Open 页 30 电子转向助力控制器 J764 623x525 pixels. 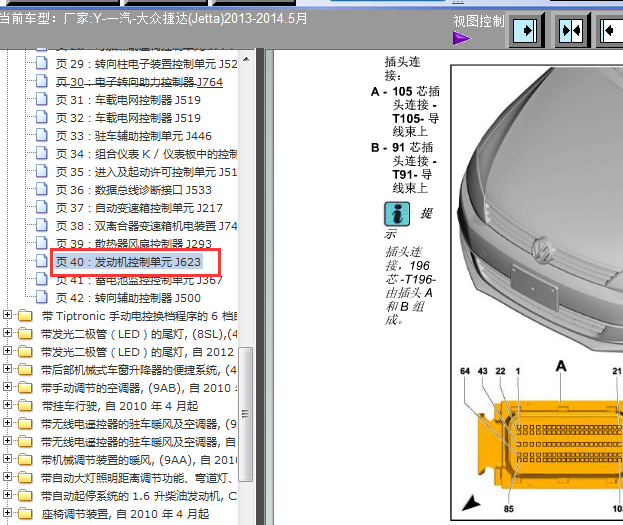(x=139, y=82)
